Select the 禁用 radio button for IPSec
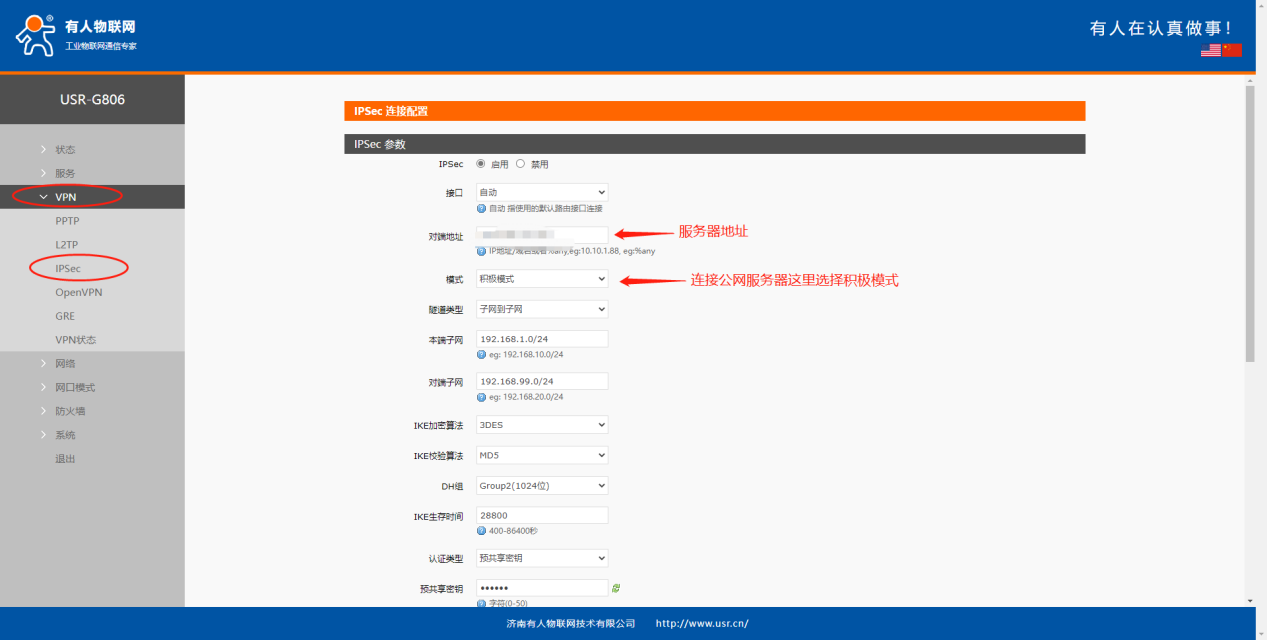1267x640 pixels. tap(520, 164)
